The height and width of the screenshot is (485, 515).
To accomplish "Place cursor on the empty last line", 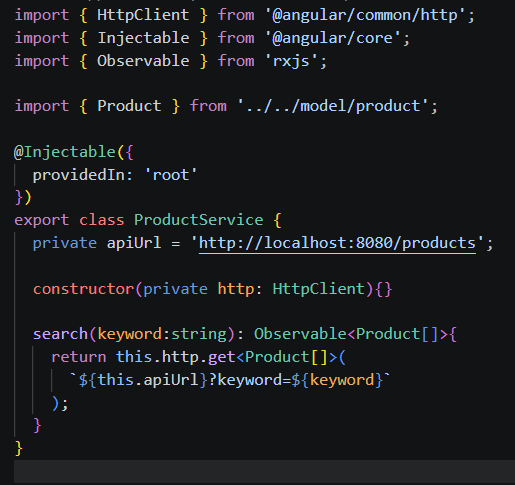I will pos(264,471).
